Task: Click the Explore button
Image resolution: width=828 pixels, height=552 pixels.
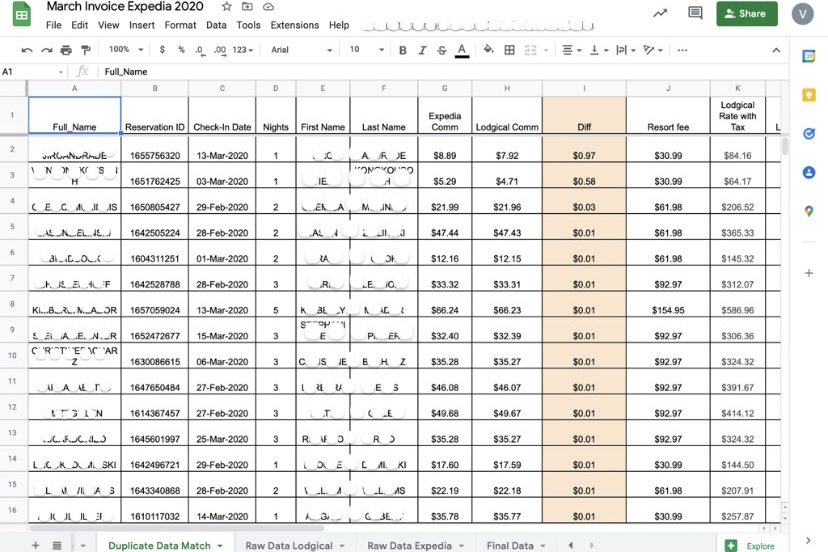Action: coord(750,546)
